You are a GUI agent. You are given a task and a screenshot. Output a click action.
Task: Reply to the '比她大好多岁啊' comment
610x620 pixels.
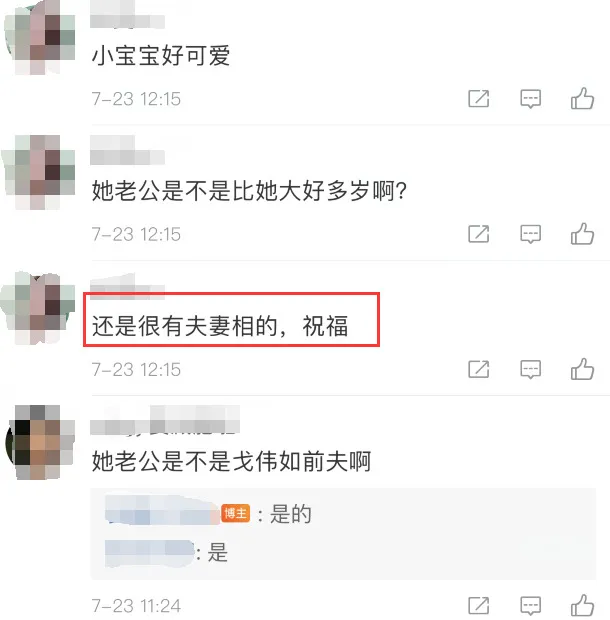coord(530,234)
